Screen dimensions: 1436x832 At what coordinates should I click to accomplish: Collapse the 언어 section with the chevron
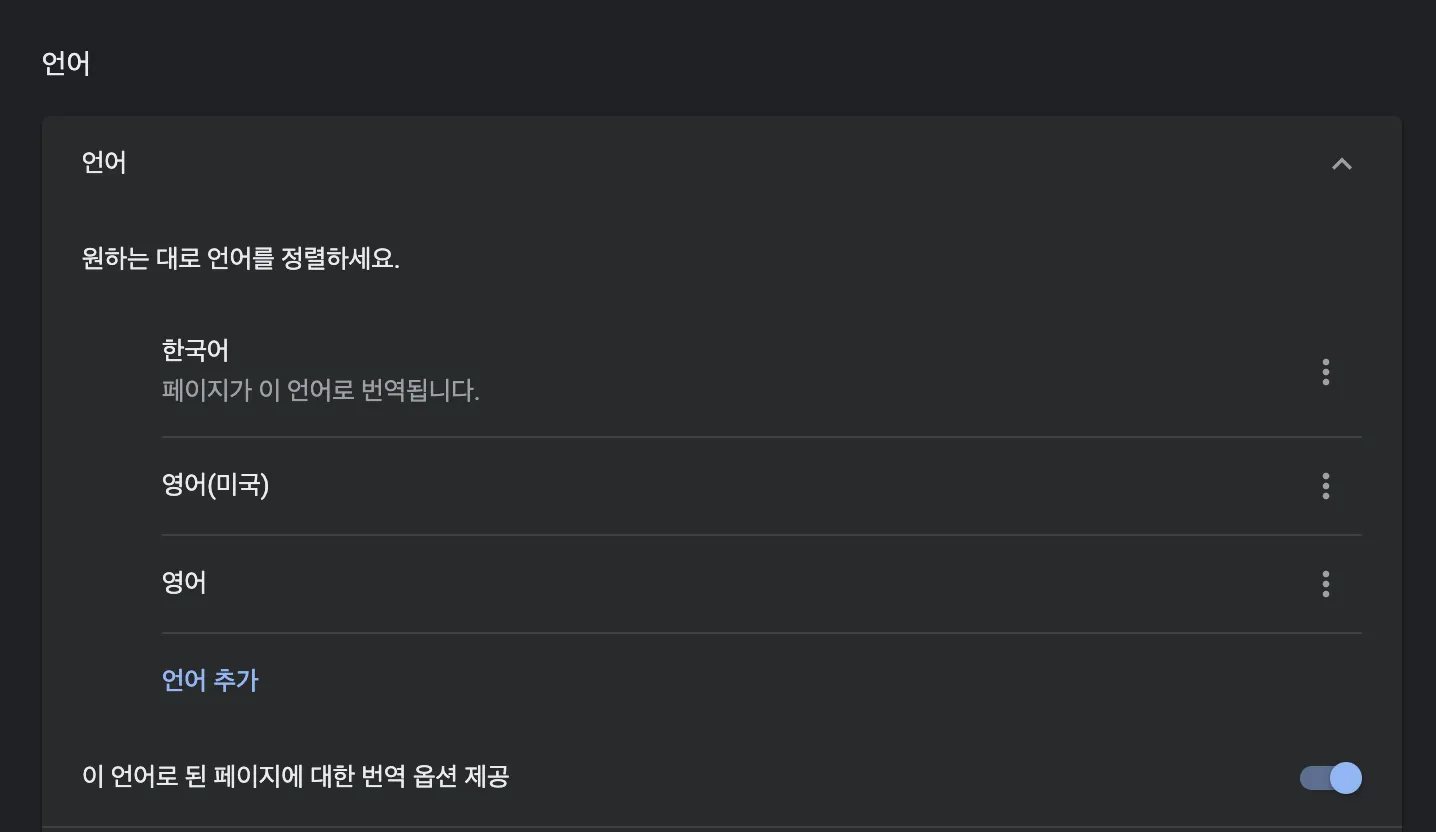coord(1341,163)
